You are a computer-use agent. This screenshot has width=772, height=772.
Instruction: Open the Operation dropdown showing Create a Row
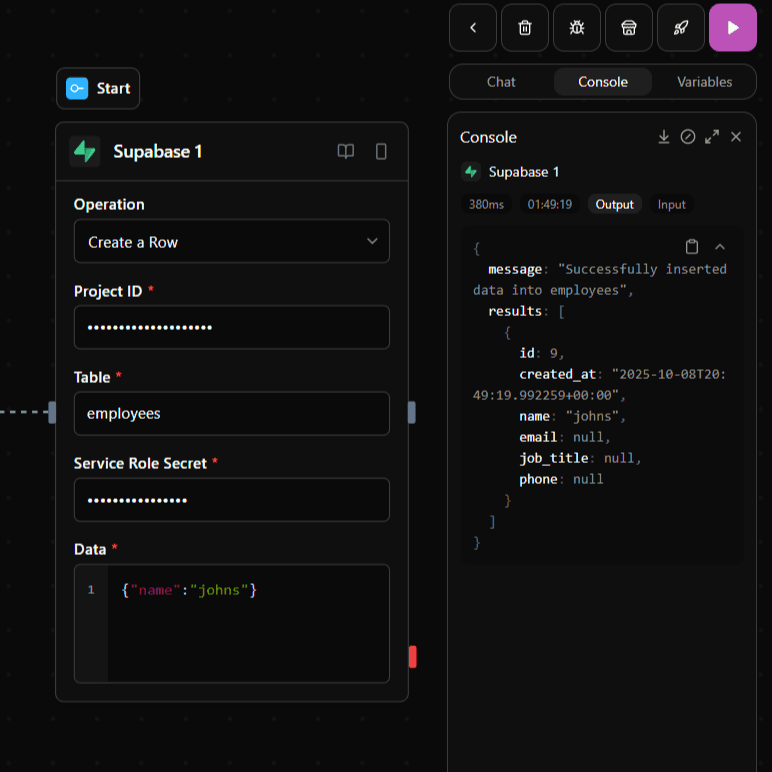pos(231,242)
